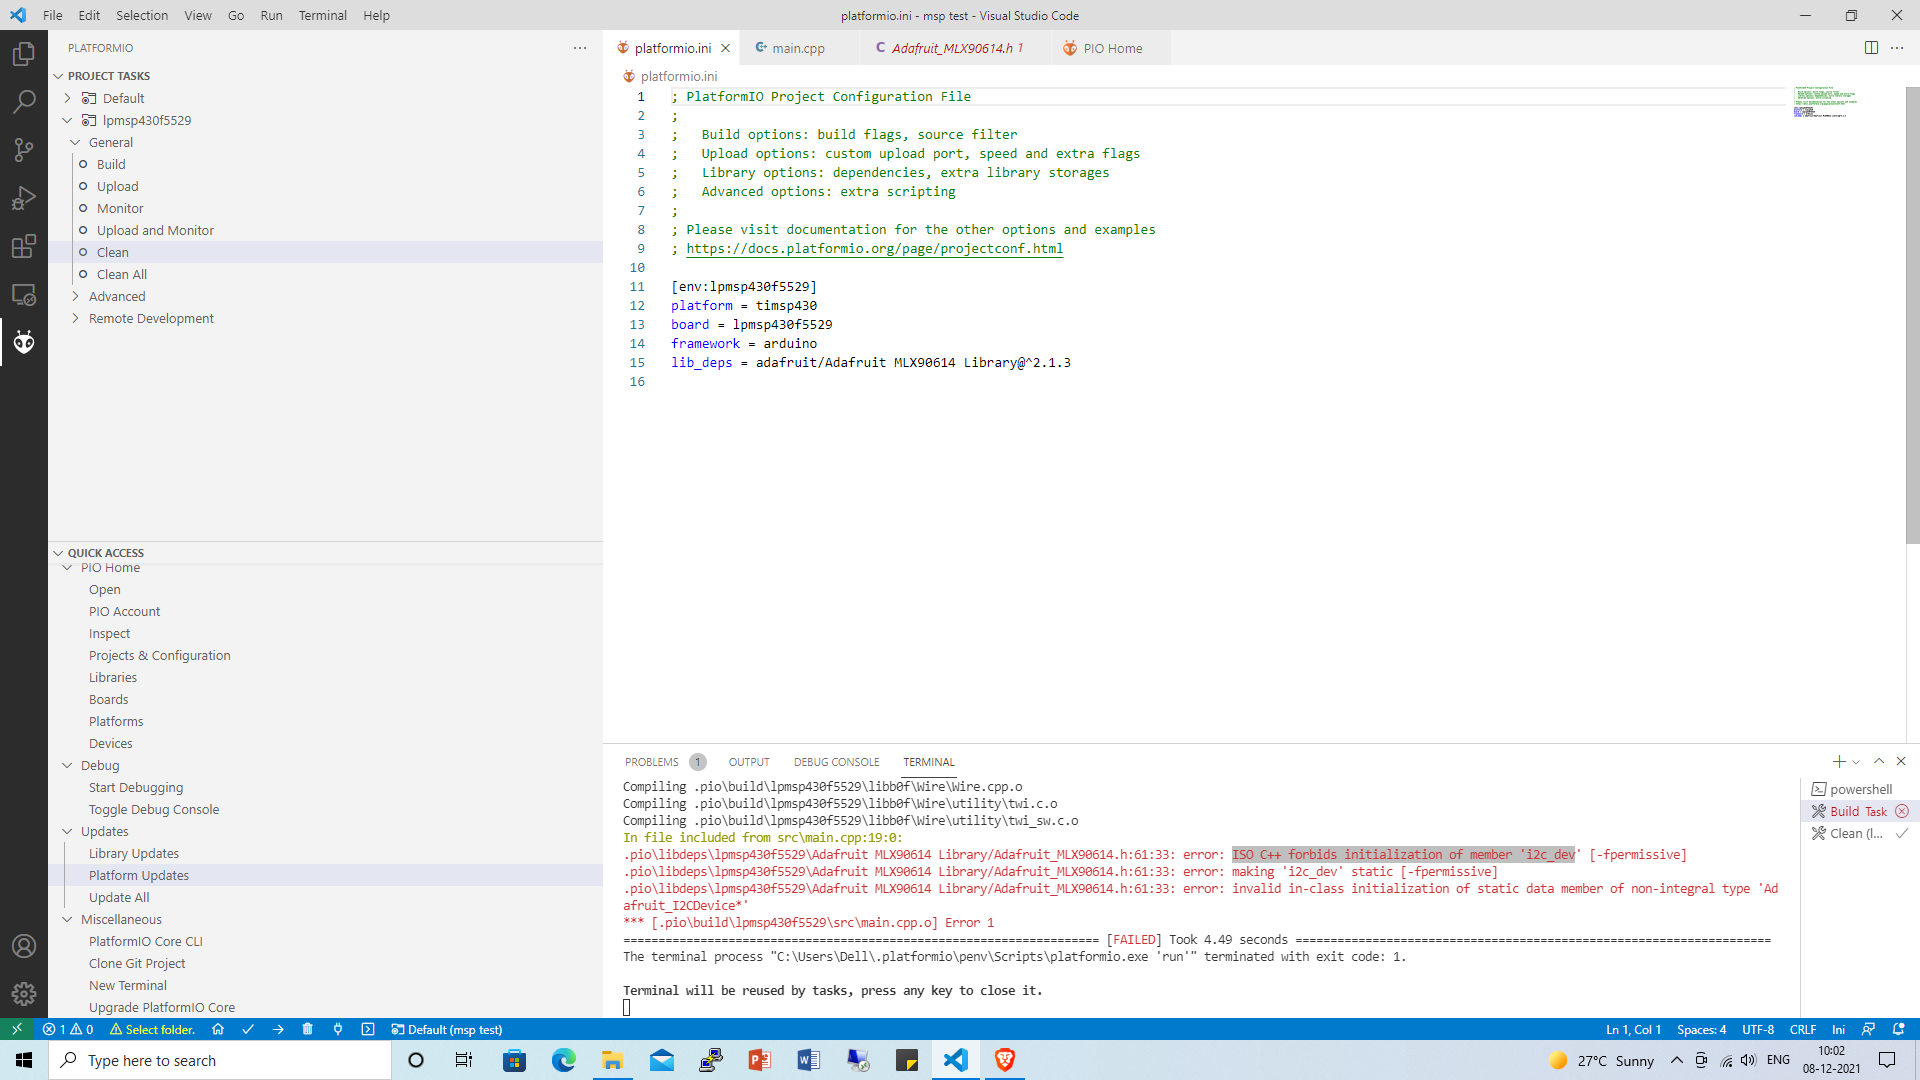Select the powershell terminal entry

(x=1859, y=789)
